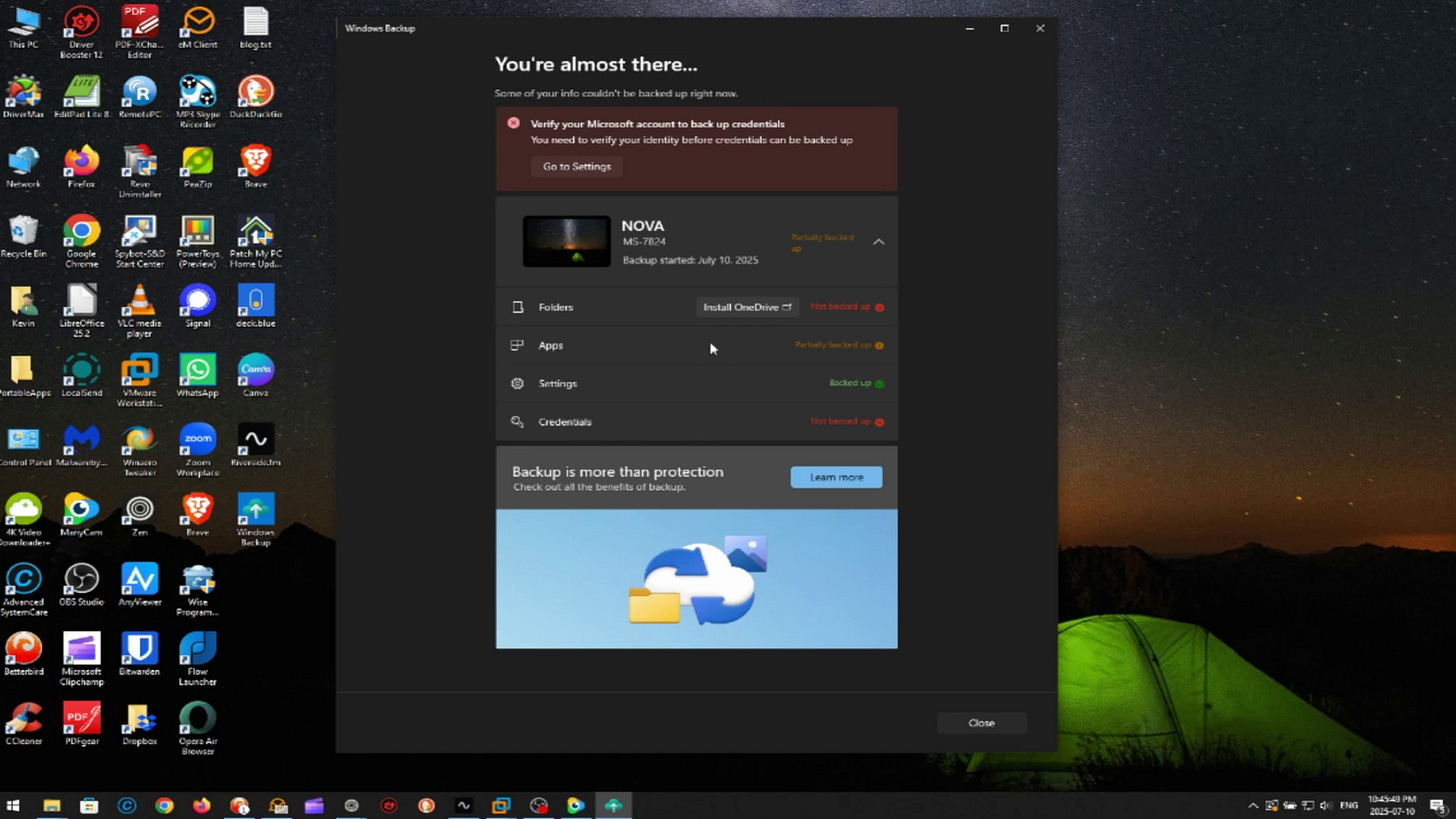Select the Driver Booster 12 desktop icon
Image resolution: width=1456 pixels, height=819 pixels.
[x=81, y=33]
